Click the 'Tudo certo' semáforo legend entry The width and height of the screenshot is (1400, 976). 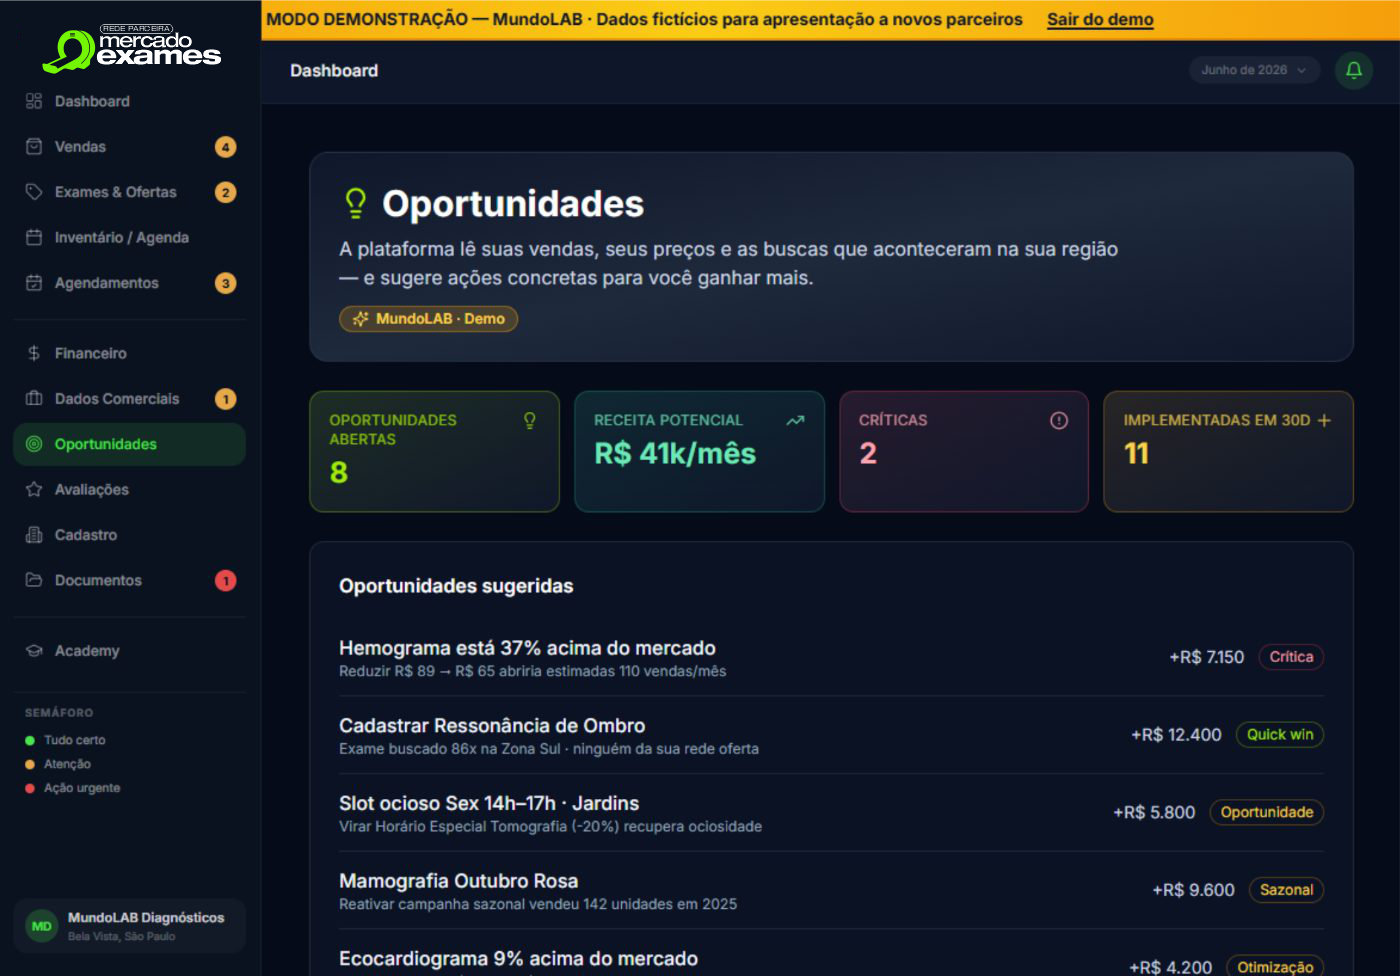[65, 740]
